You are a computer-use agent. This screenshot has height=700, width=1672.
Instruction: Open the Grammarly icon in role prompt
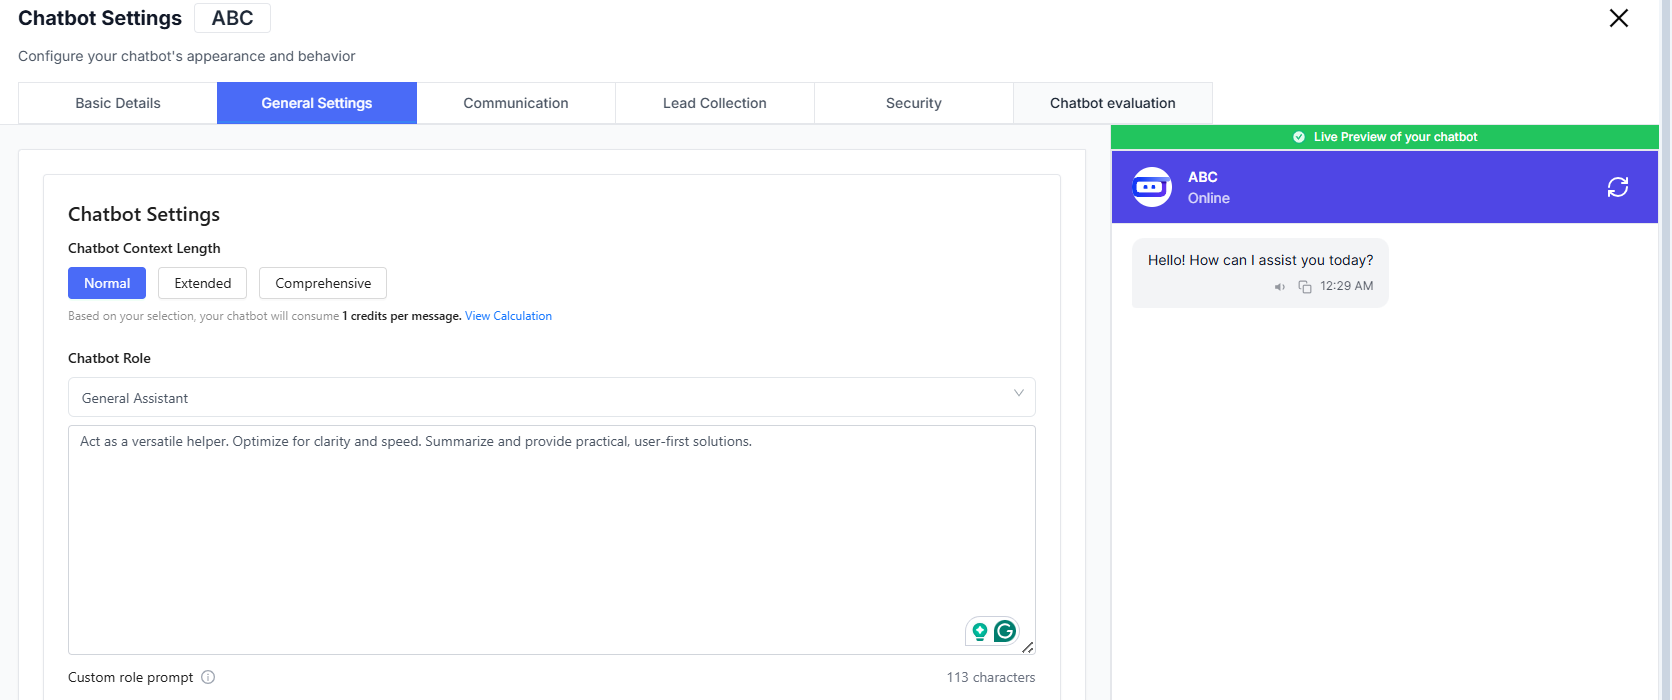coord(1005,631)
